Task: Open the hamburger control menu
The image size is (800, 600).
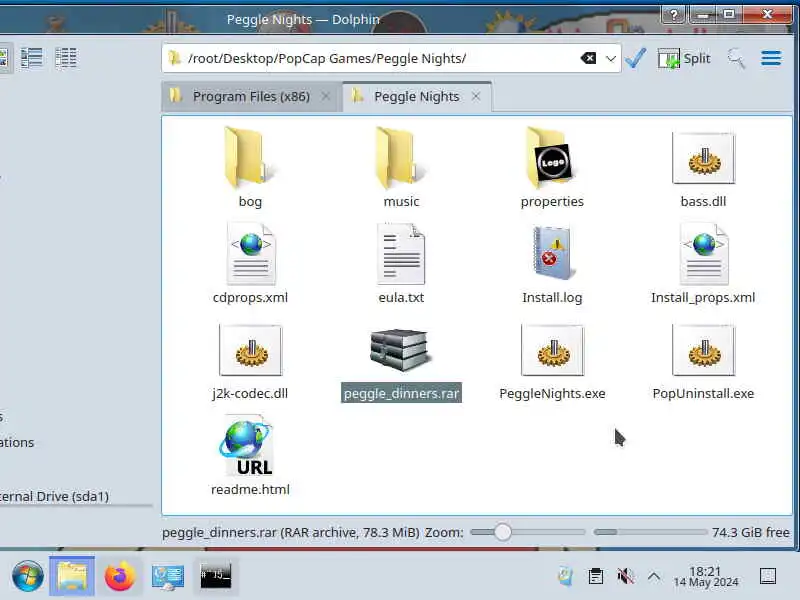Action: point(771,58)
